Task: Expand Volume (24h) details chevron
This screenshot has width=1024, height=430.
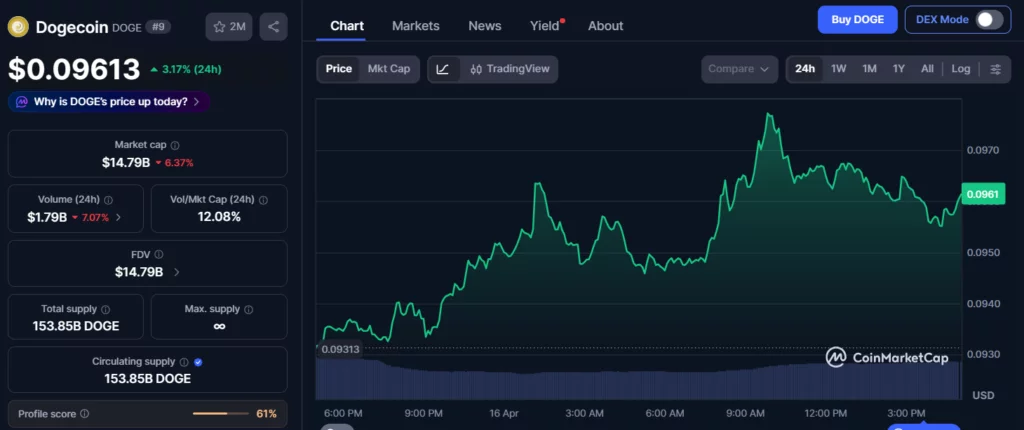Action: (x=119, y=217)
